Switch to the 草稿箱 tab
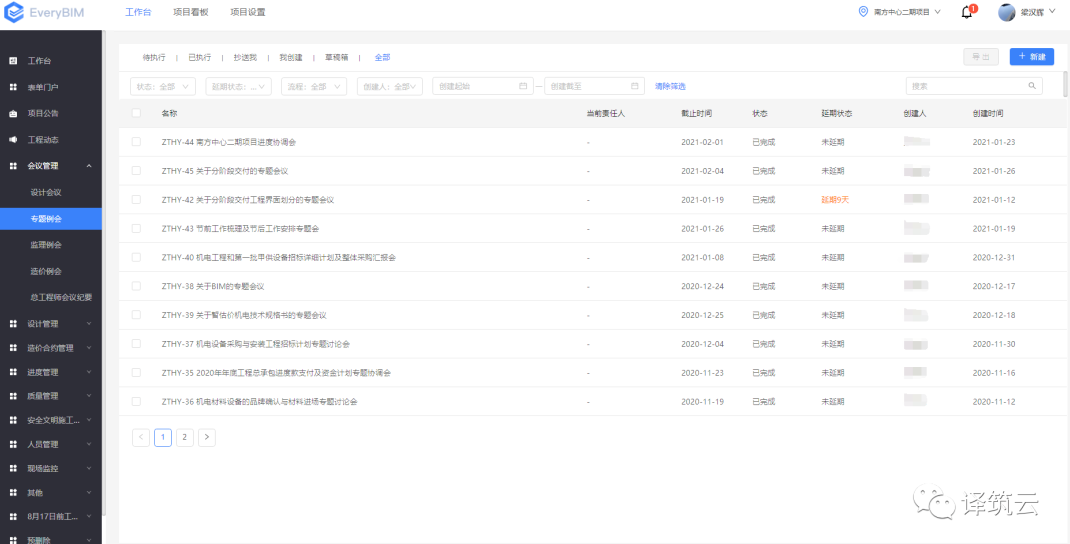1070x544 pixels. [336, 58]
